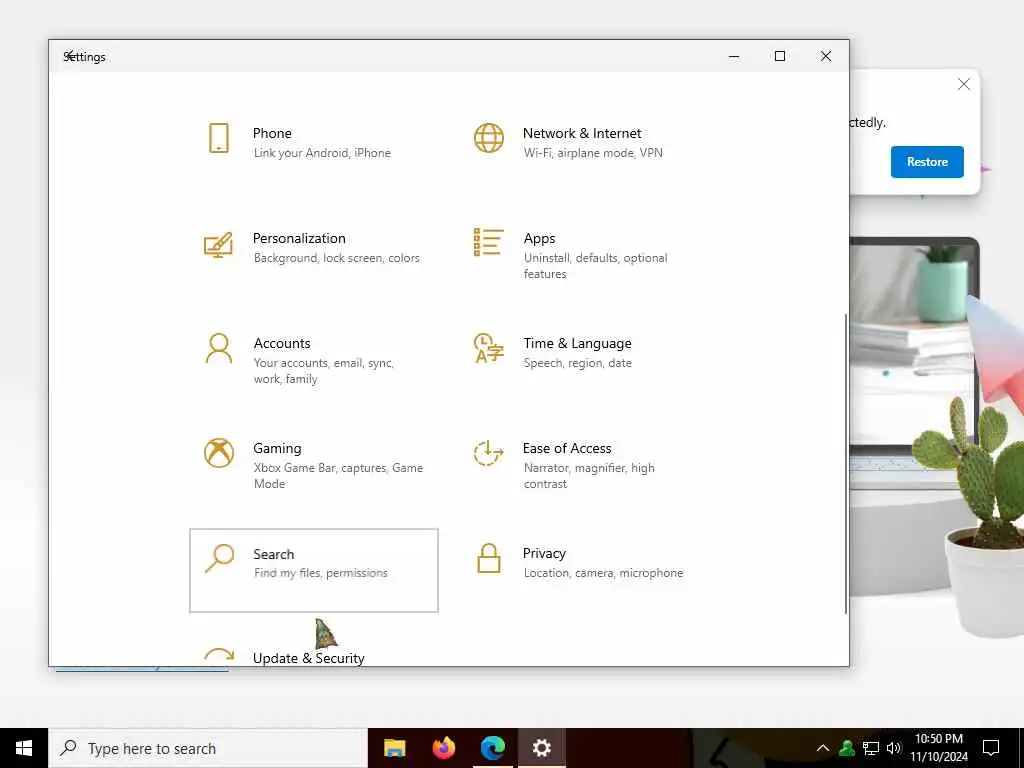The height and width of the screenshot is (768, 1024).
Task: Open the Privacy padlock icon
Action: [x=488, y=558]
